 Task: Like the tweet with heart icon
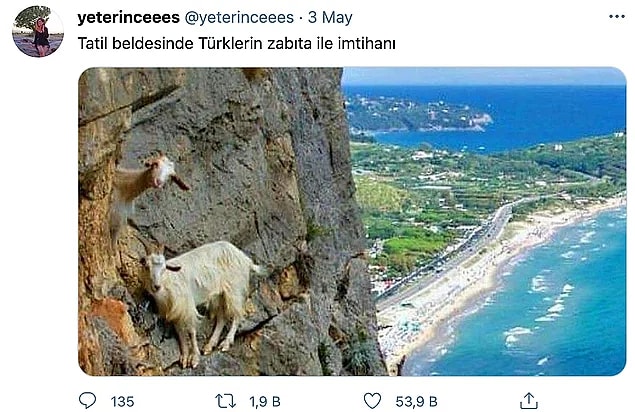[372, 401]
